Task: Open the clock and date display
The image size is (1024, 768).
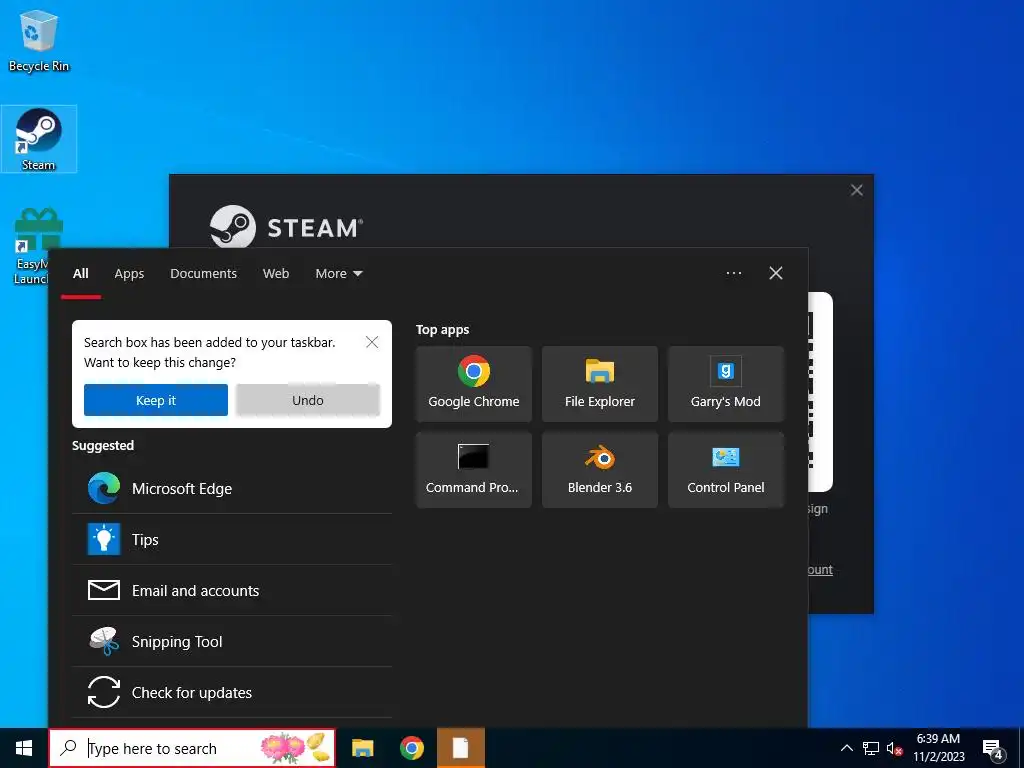Action: [938, 748]
